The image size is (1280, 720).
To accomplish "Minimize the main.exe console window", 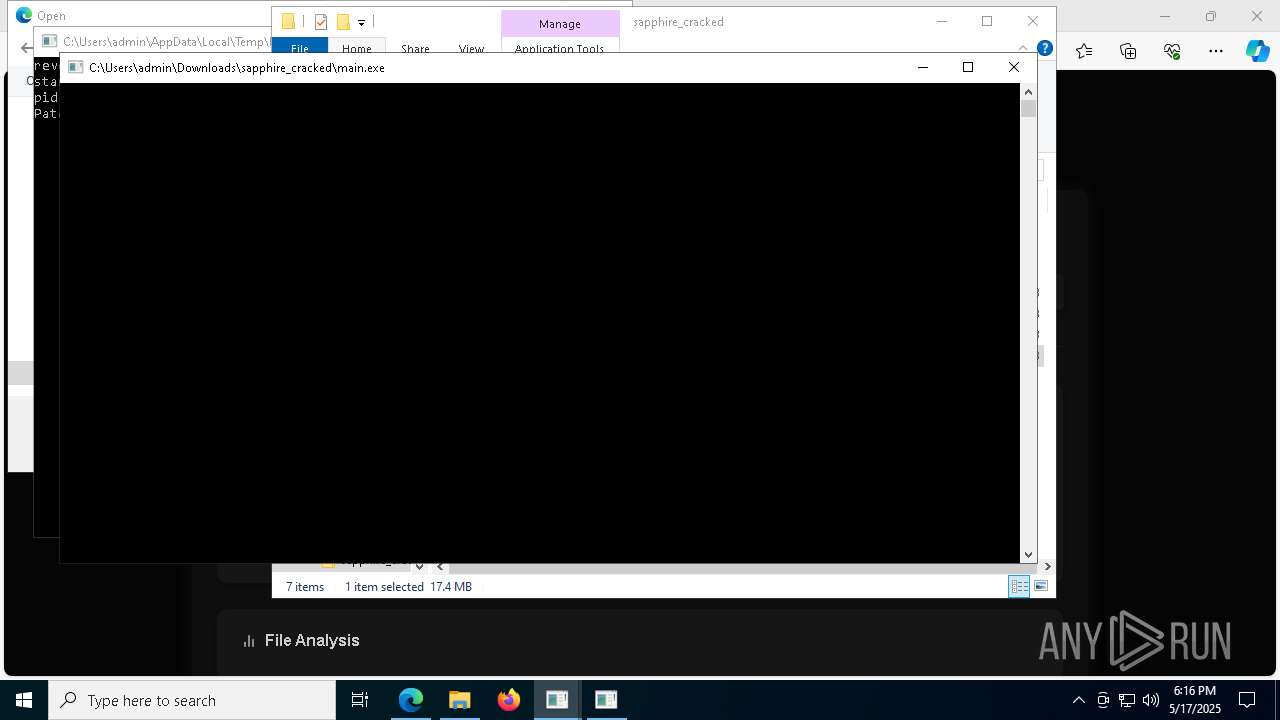I will 922,67.
